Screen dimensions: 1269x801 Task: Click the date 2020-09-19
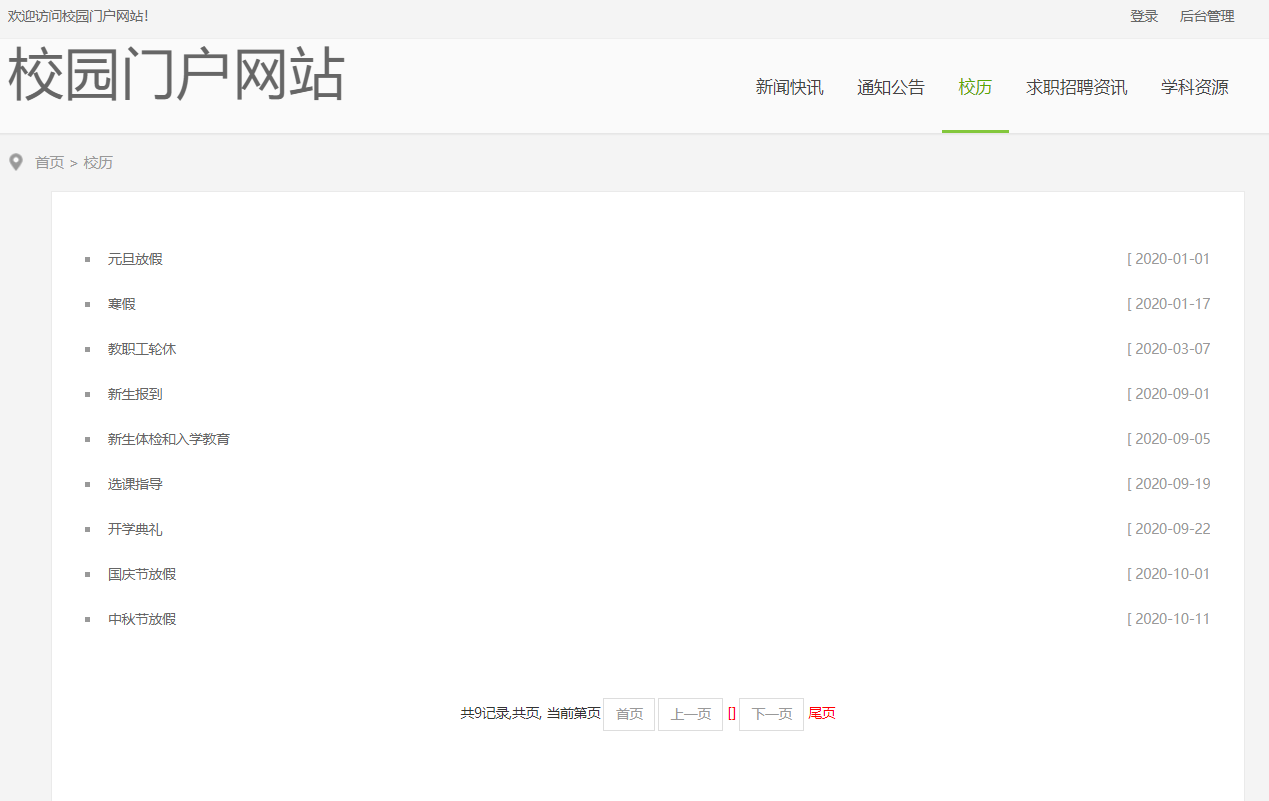pyautogui.click(x=1172, y=484)
